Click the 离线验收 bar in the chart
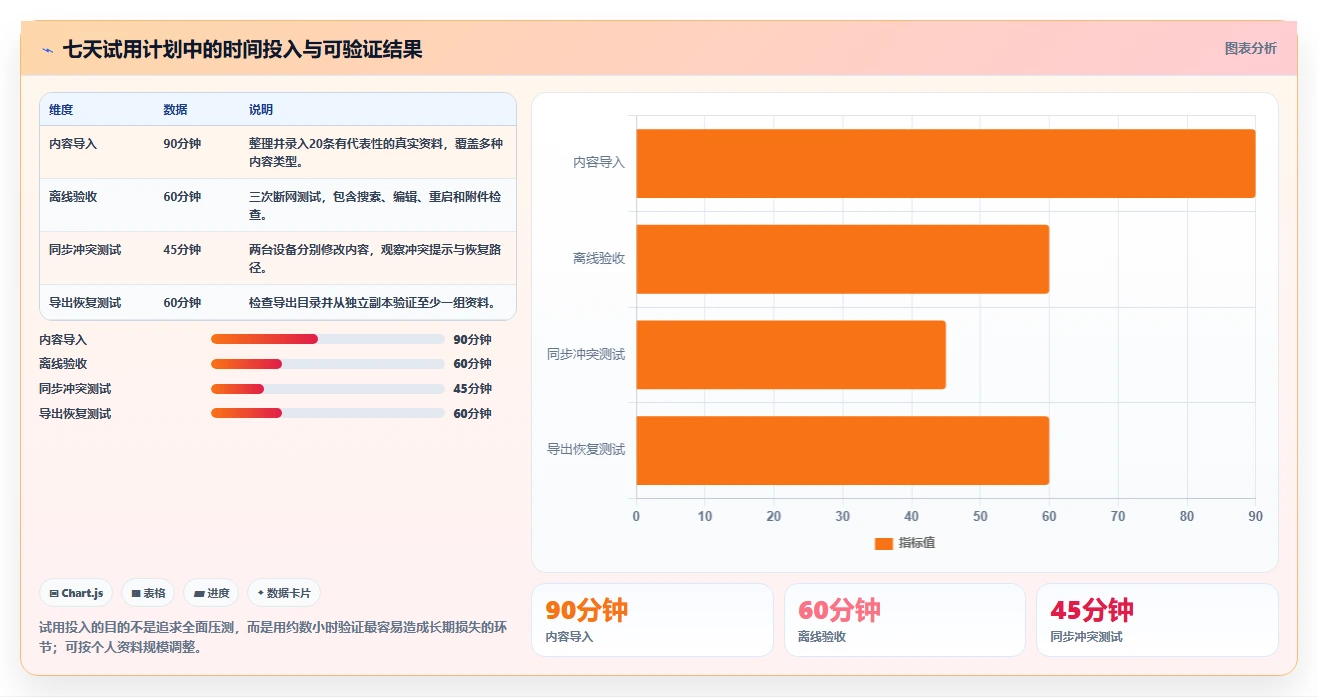 tap(842, 259)
